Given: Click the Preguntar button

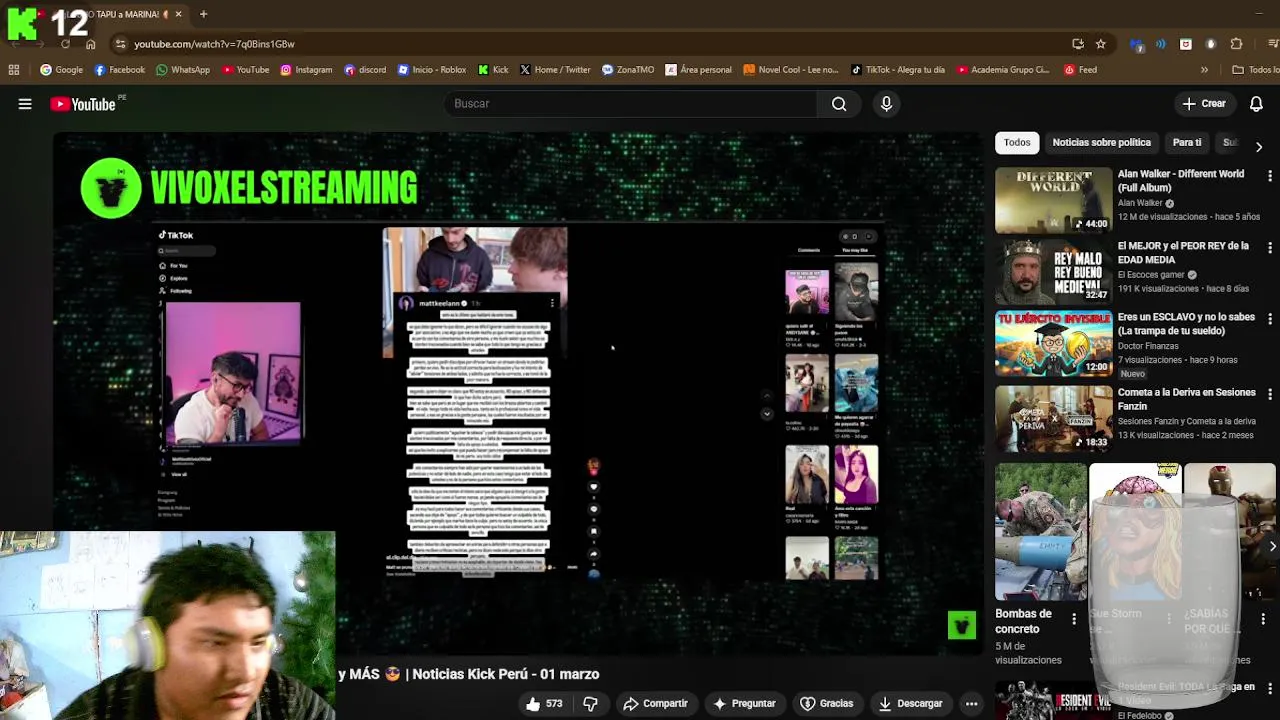Looking at the screenshot, I should click(x=743, y=704).
